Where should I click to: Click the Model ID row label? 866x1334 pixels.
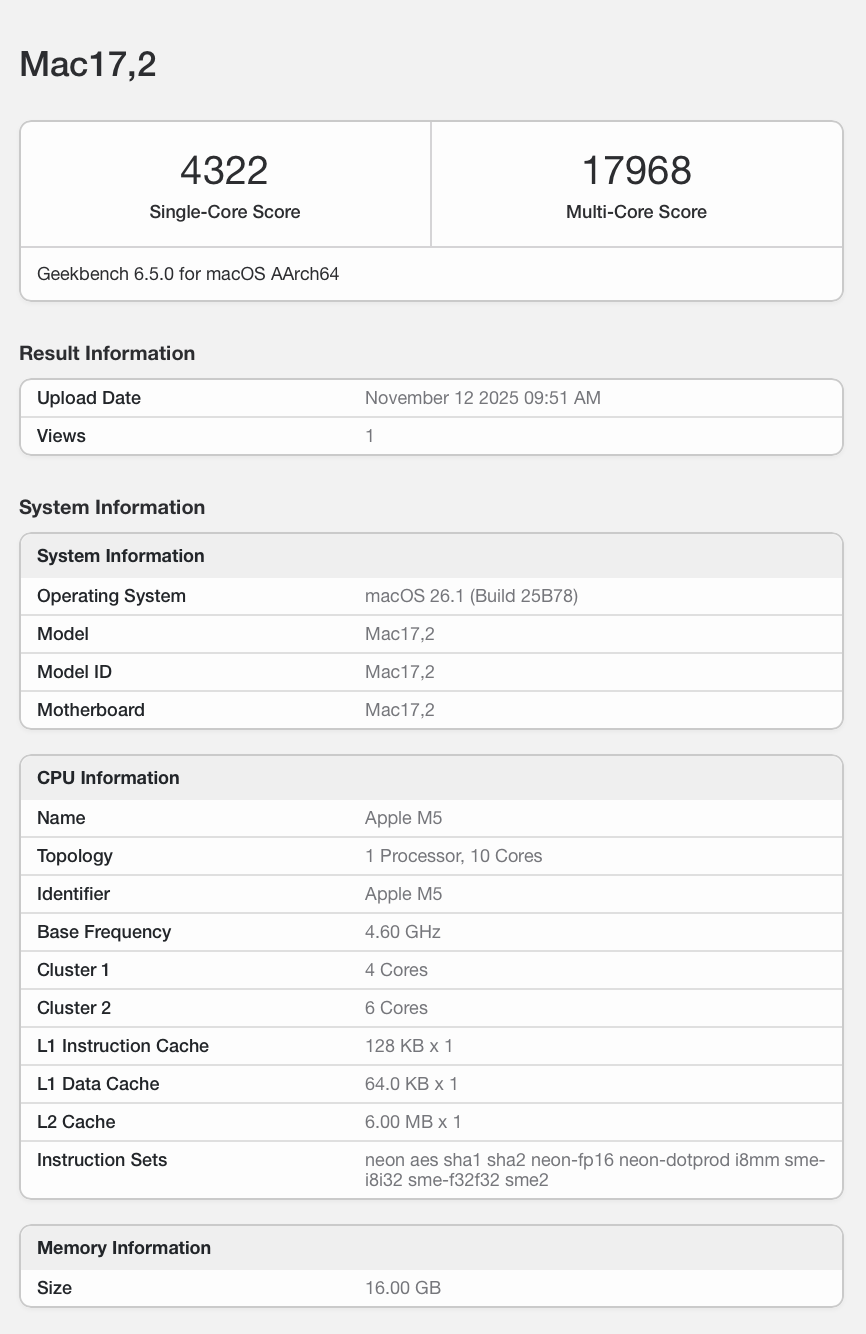tap(74, 672)
